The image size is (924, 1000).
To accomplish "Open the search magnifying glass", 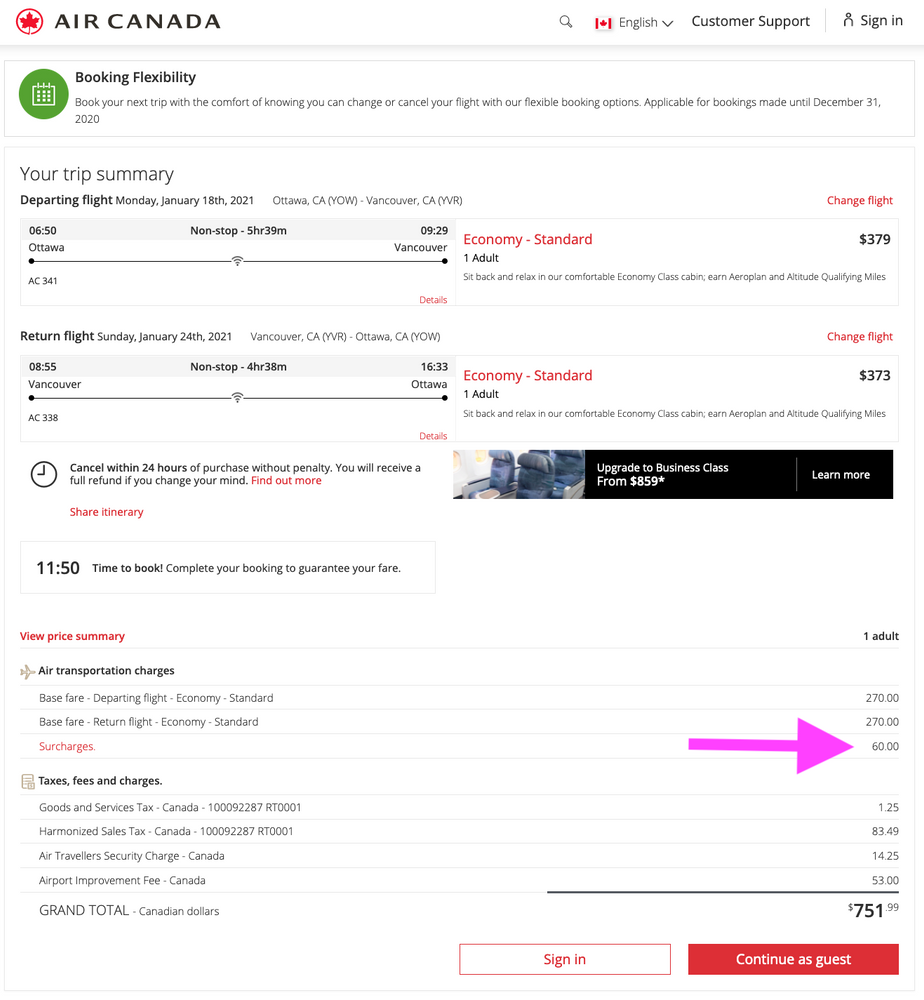I will (x=566, y=21).
